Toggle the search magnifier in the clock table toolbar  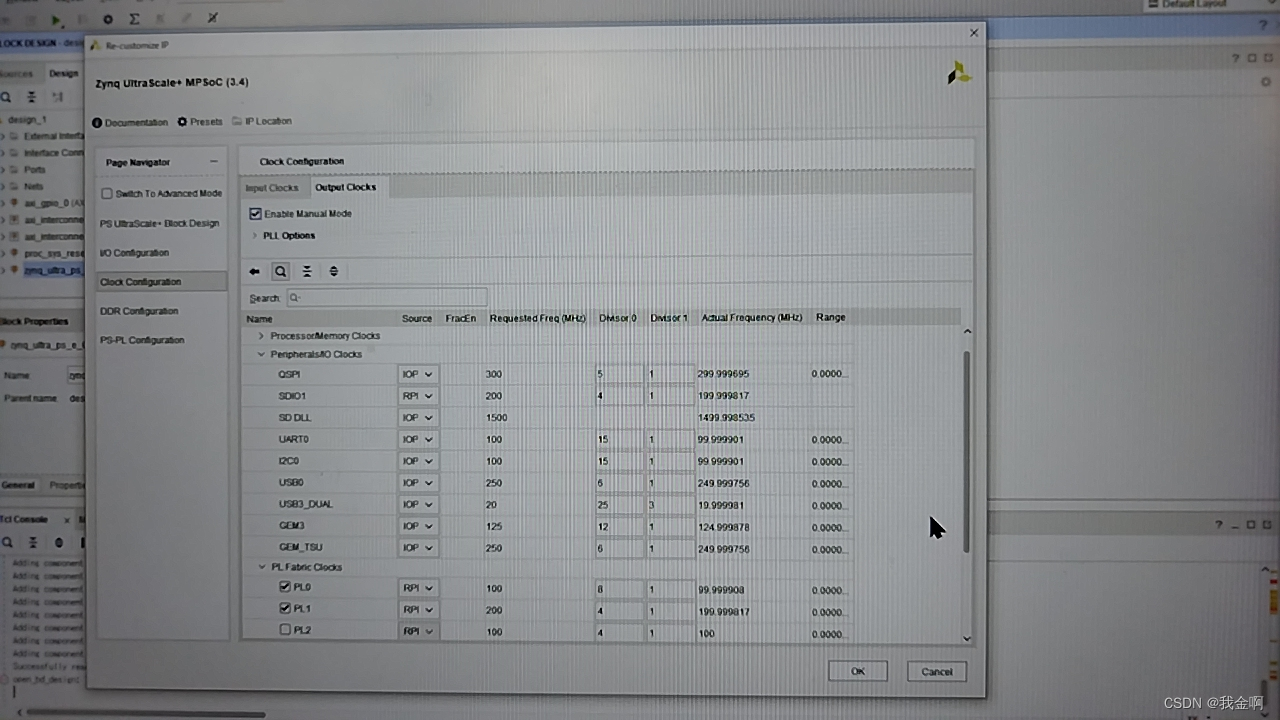(281, 271)
